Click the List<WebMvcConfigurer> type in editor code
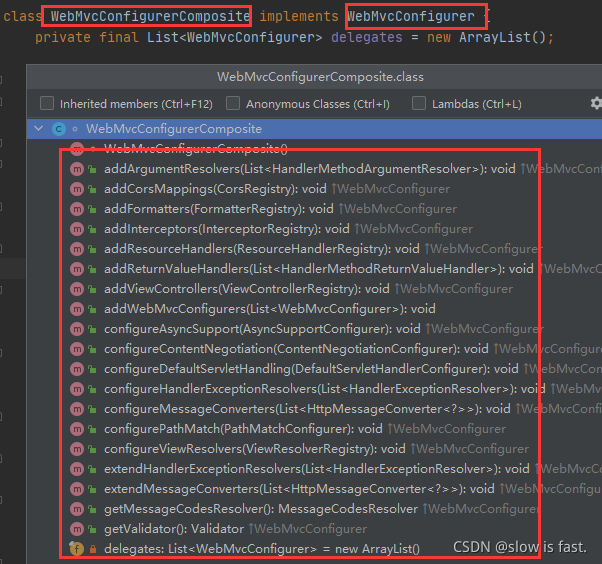602x564 pixels. pos(235,38)
